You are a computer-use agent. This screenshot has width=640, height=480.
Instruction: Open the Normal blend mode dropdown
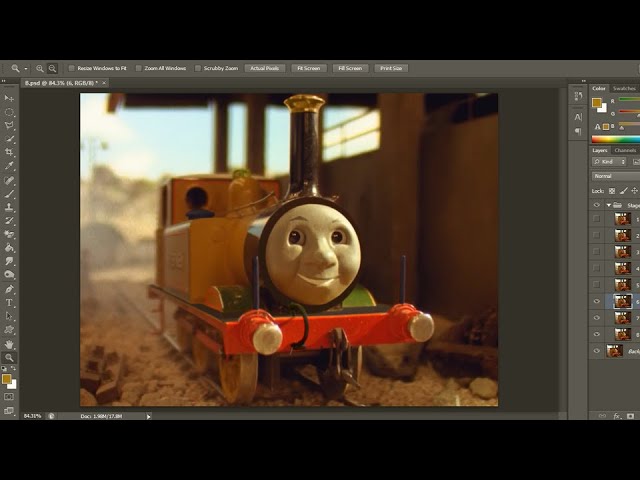tap(616, 176)
